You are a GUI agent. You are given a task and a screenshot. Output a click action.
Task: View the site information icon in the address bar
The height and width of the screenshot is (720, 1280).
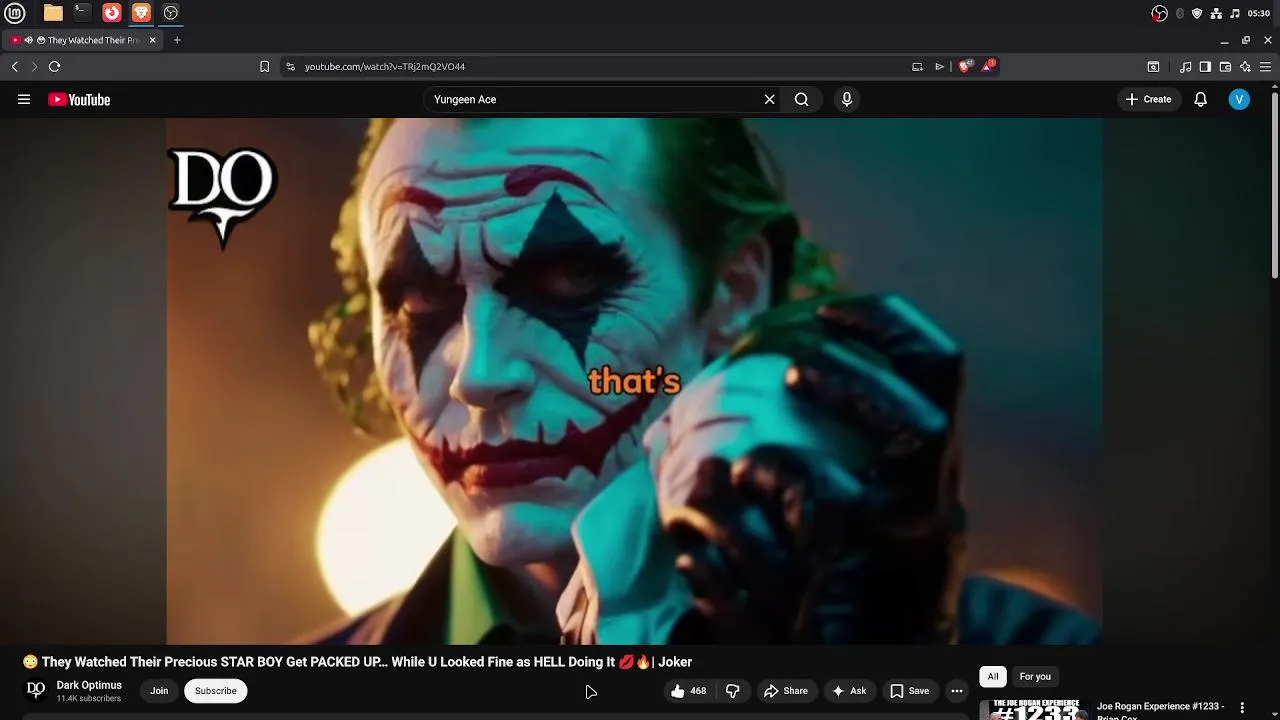(x=290, y=67)
